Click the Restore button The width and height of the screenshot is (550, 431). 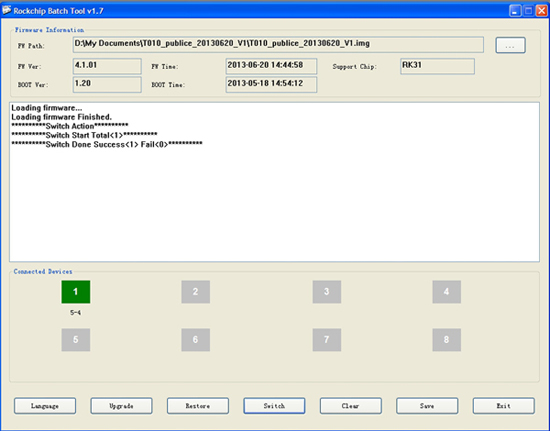tap(198, 406)
